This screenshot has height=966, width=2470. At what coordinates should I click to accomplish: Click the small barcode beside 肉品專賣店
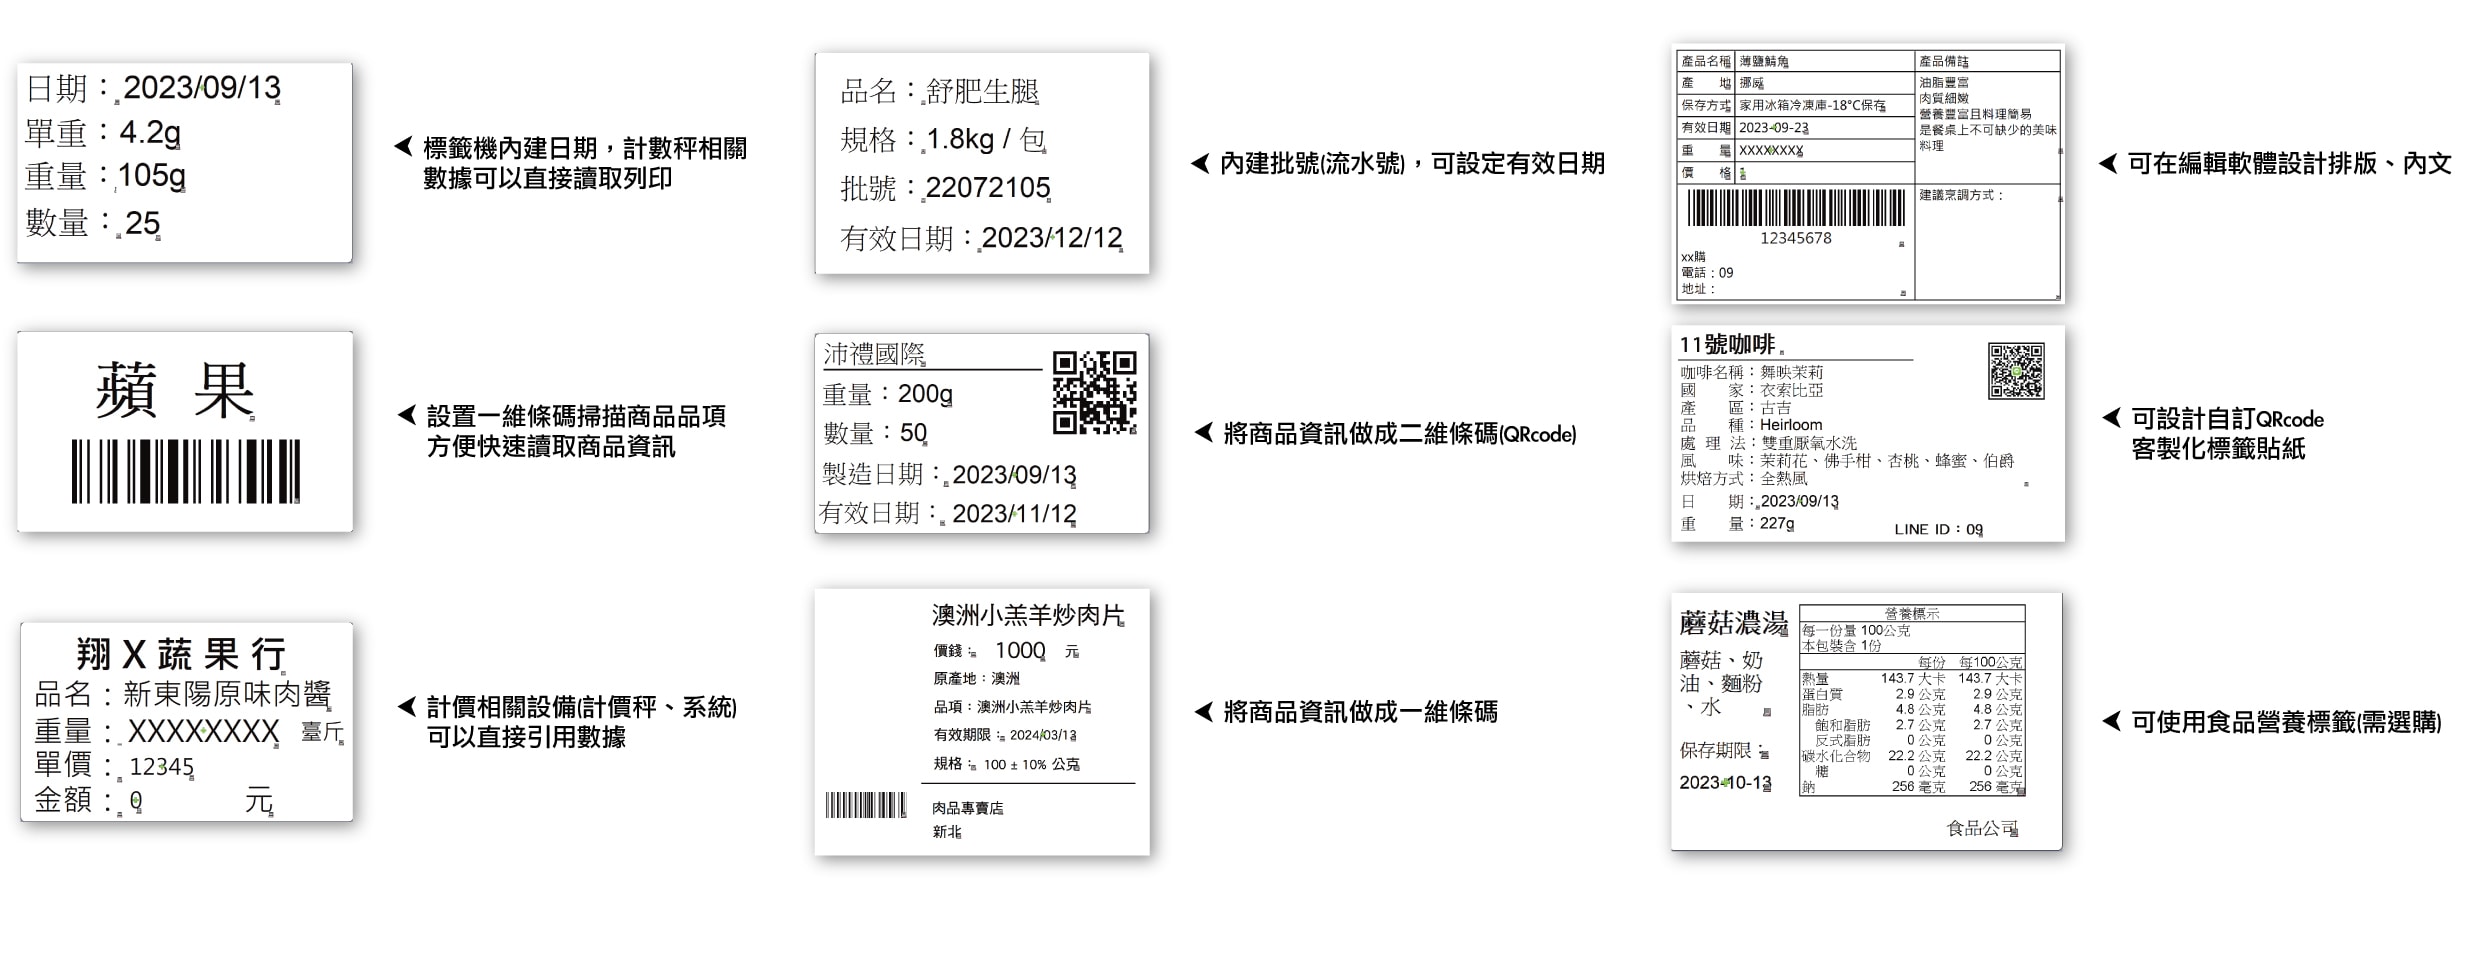point(866,805)
